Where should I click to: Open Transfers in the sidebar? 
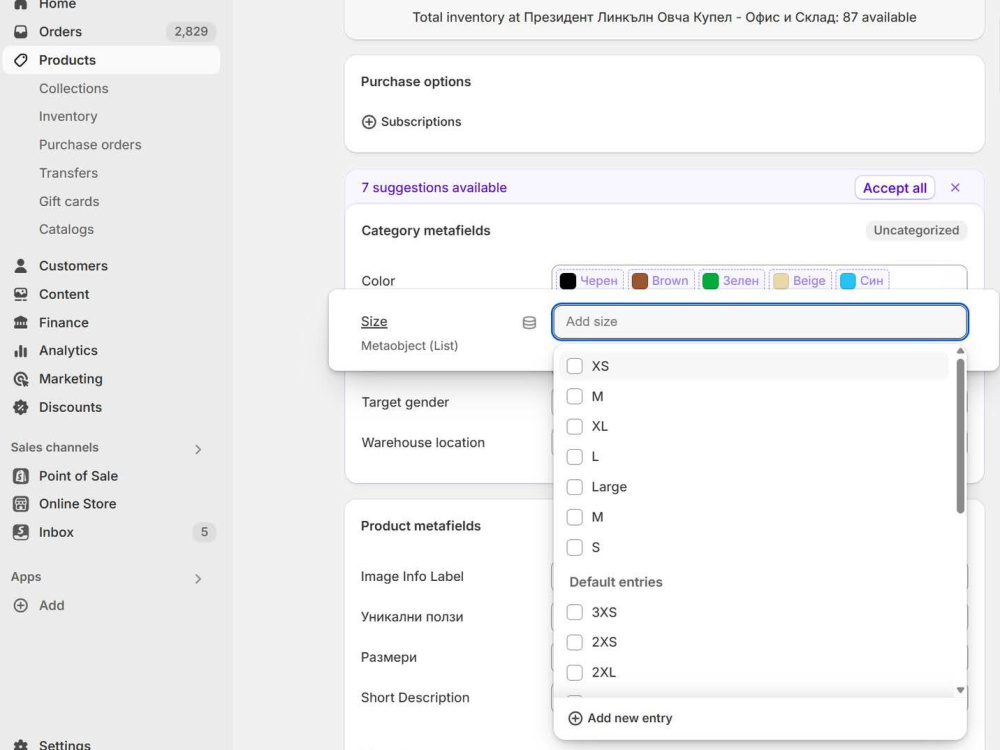(x=68, y=173)
